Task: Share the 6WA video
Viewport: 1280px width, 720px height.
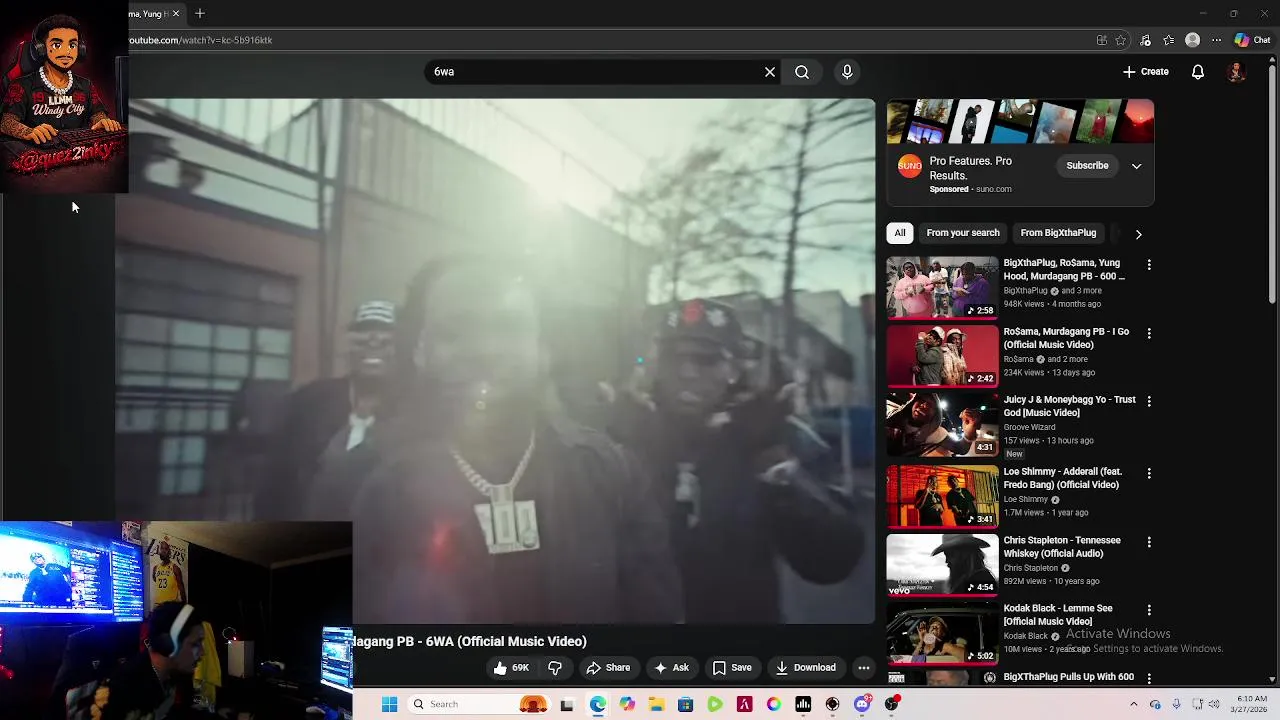Action: pos(608,668)
